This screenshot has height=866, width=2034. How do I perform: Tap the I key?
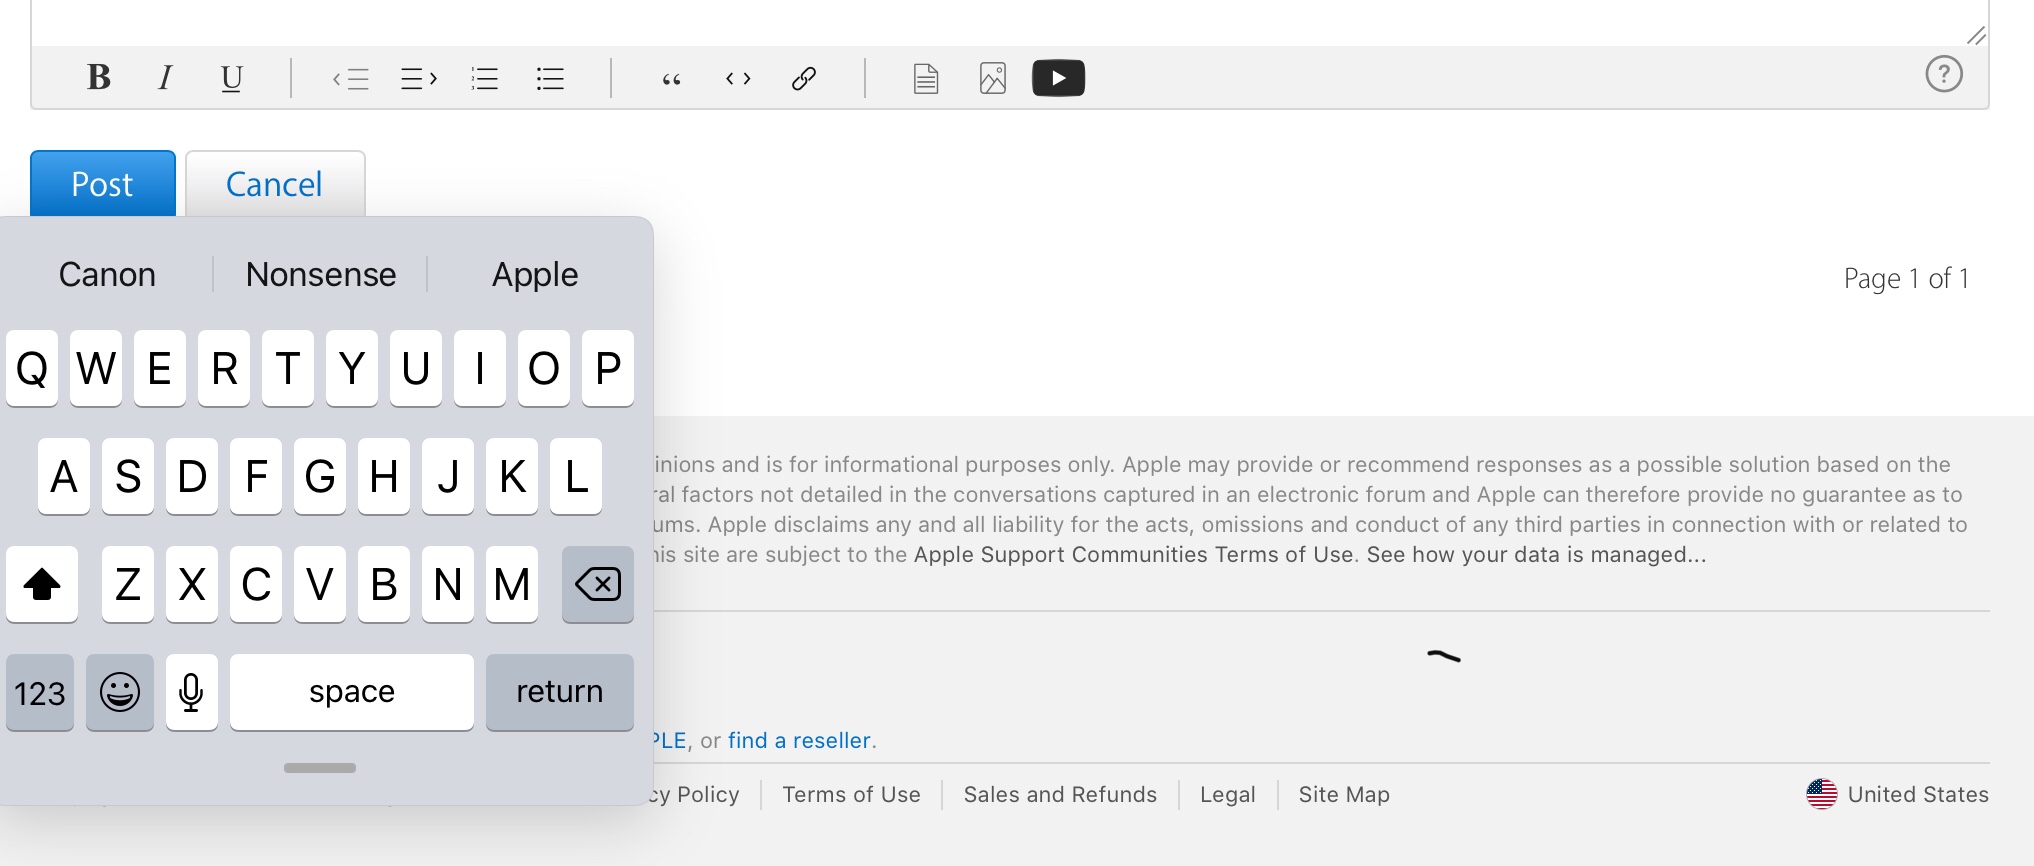480,368
